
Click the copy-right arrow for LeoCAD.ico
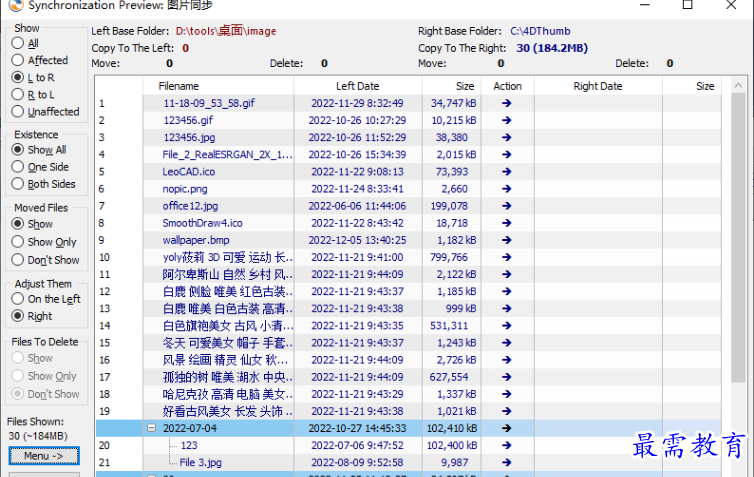pyautogui.click(x=507, y=172)
